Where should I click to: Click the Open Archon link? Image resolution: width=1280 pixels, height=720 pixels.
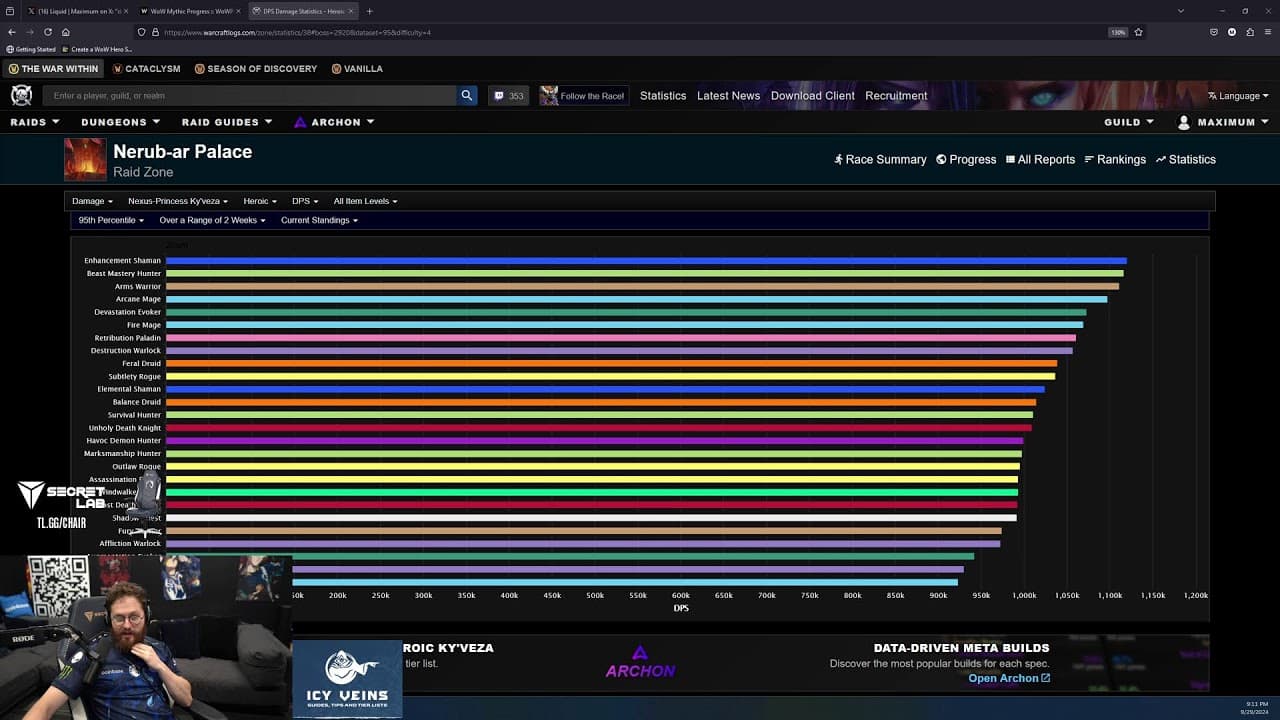(1009, 678)
